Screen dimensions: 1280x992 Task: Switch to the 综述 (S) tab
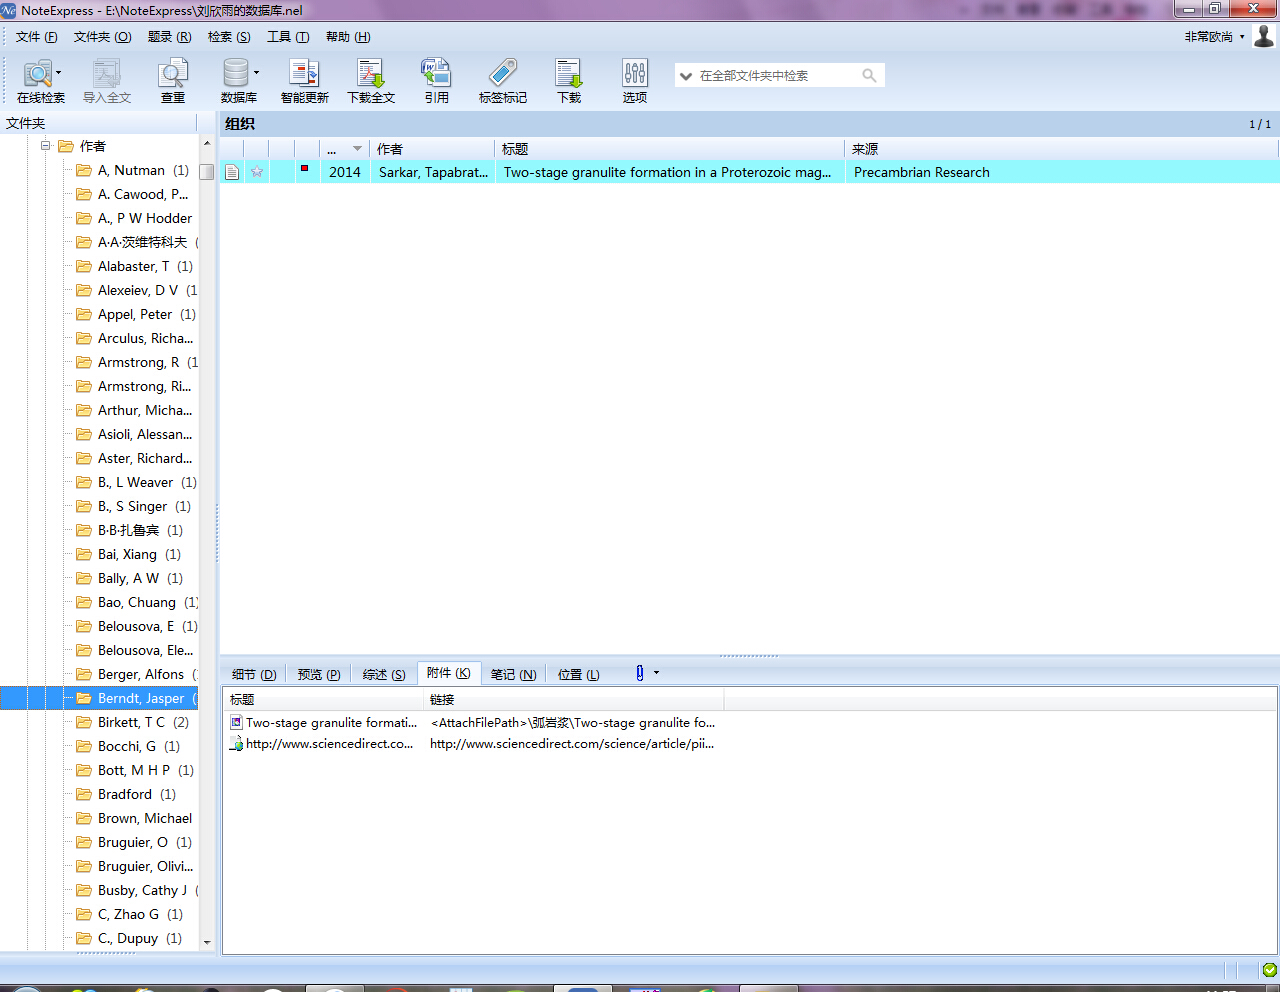[x=384, y=674]
